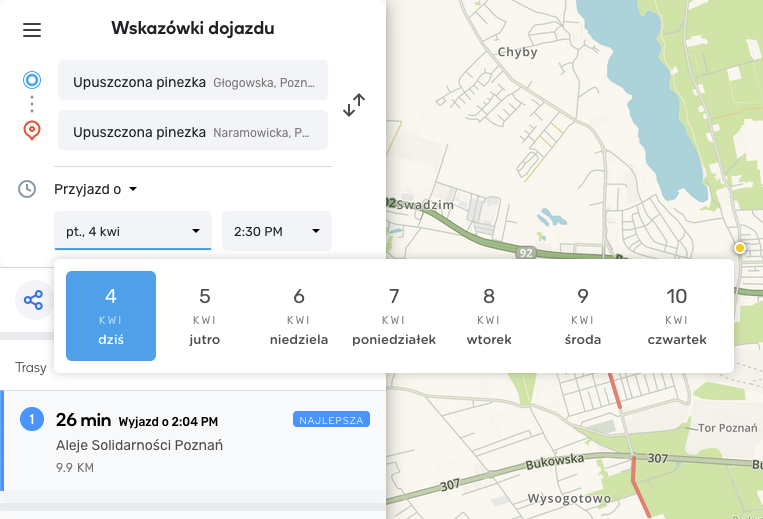Expand the Przyjazd o dropdown

pyautogui.click(x=95, y=189)
